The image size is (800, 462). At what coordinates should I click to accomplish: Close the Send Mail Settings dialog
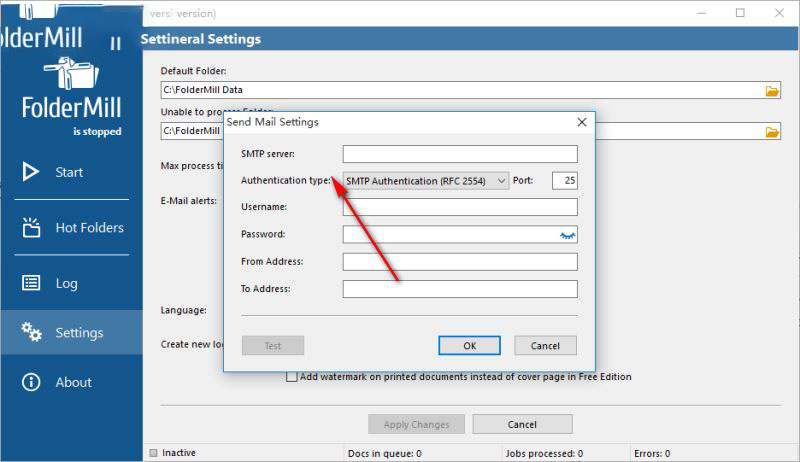coord(582,122)
